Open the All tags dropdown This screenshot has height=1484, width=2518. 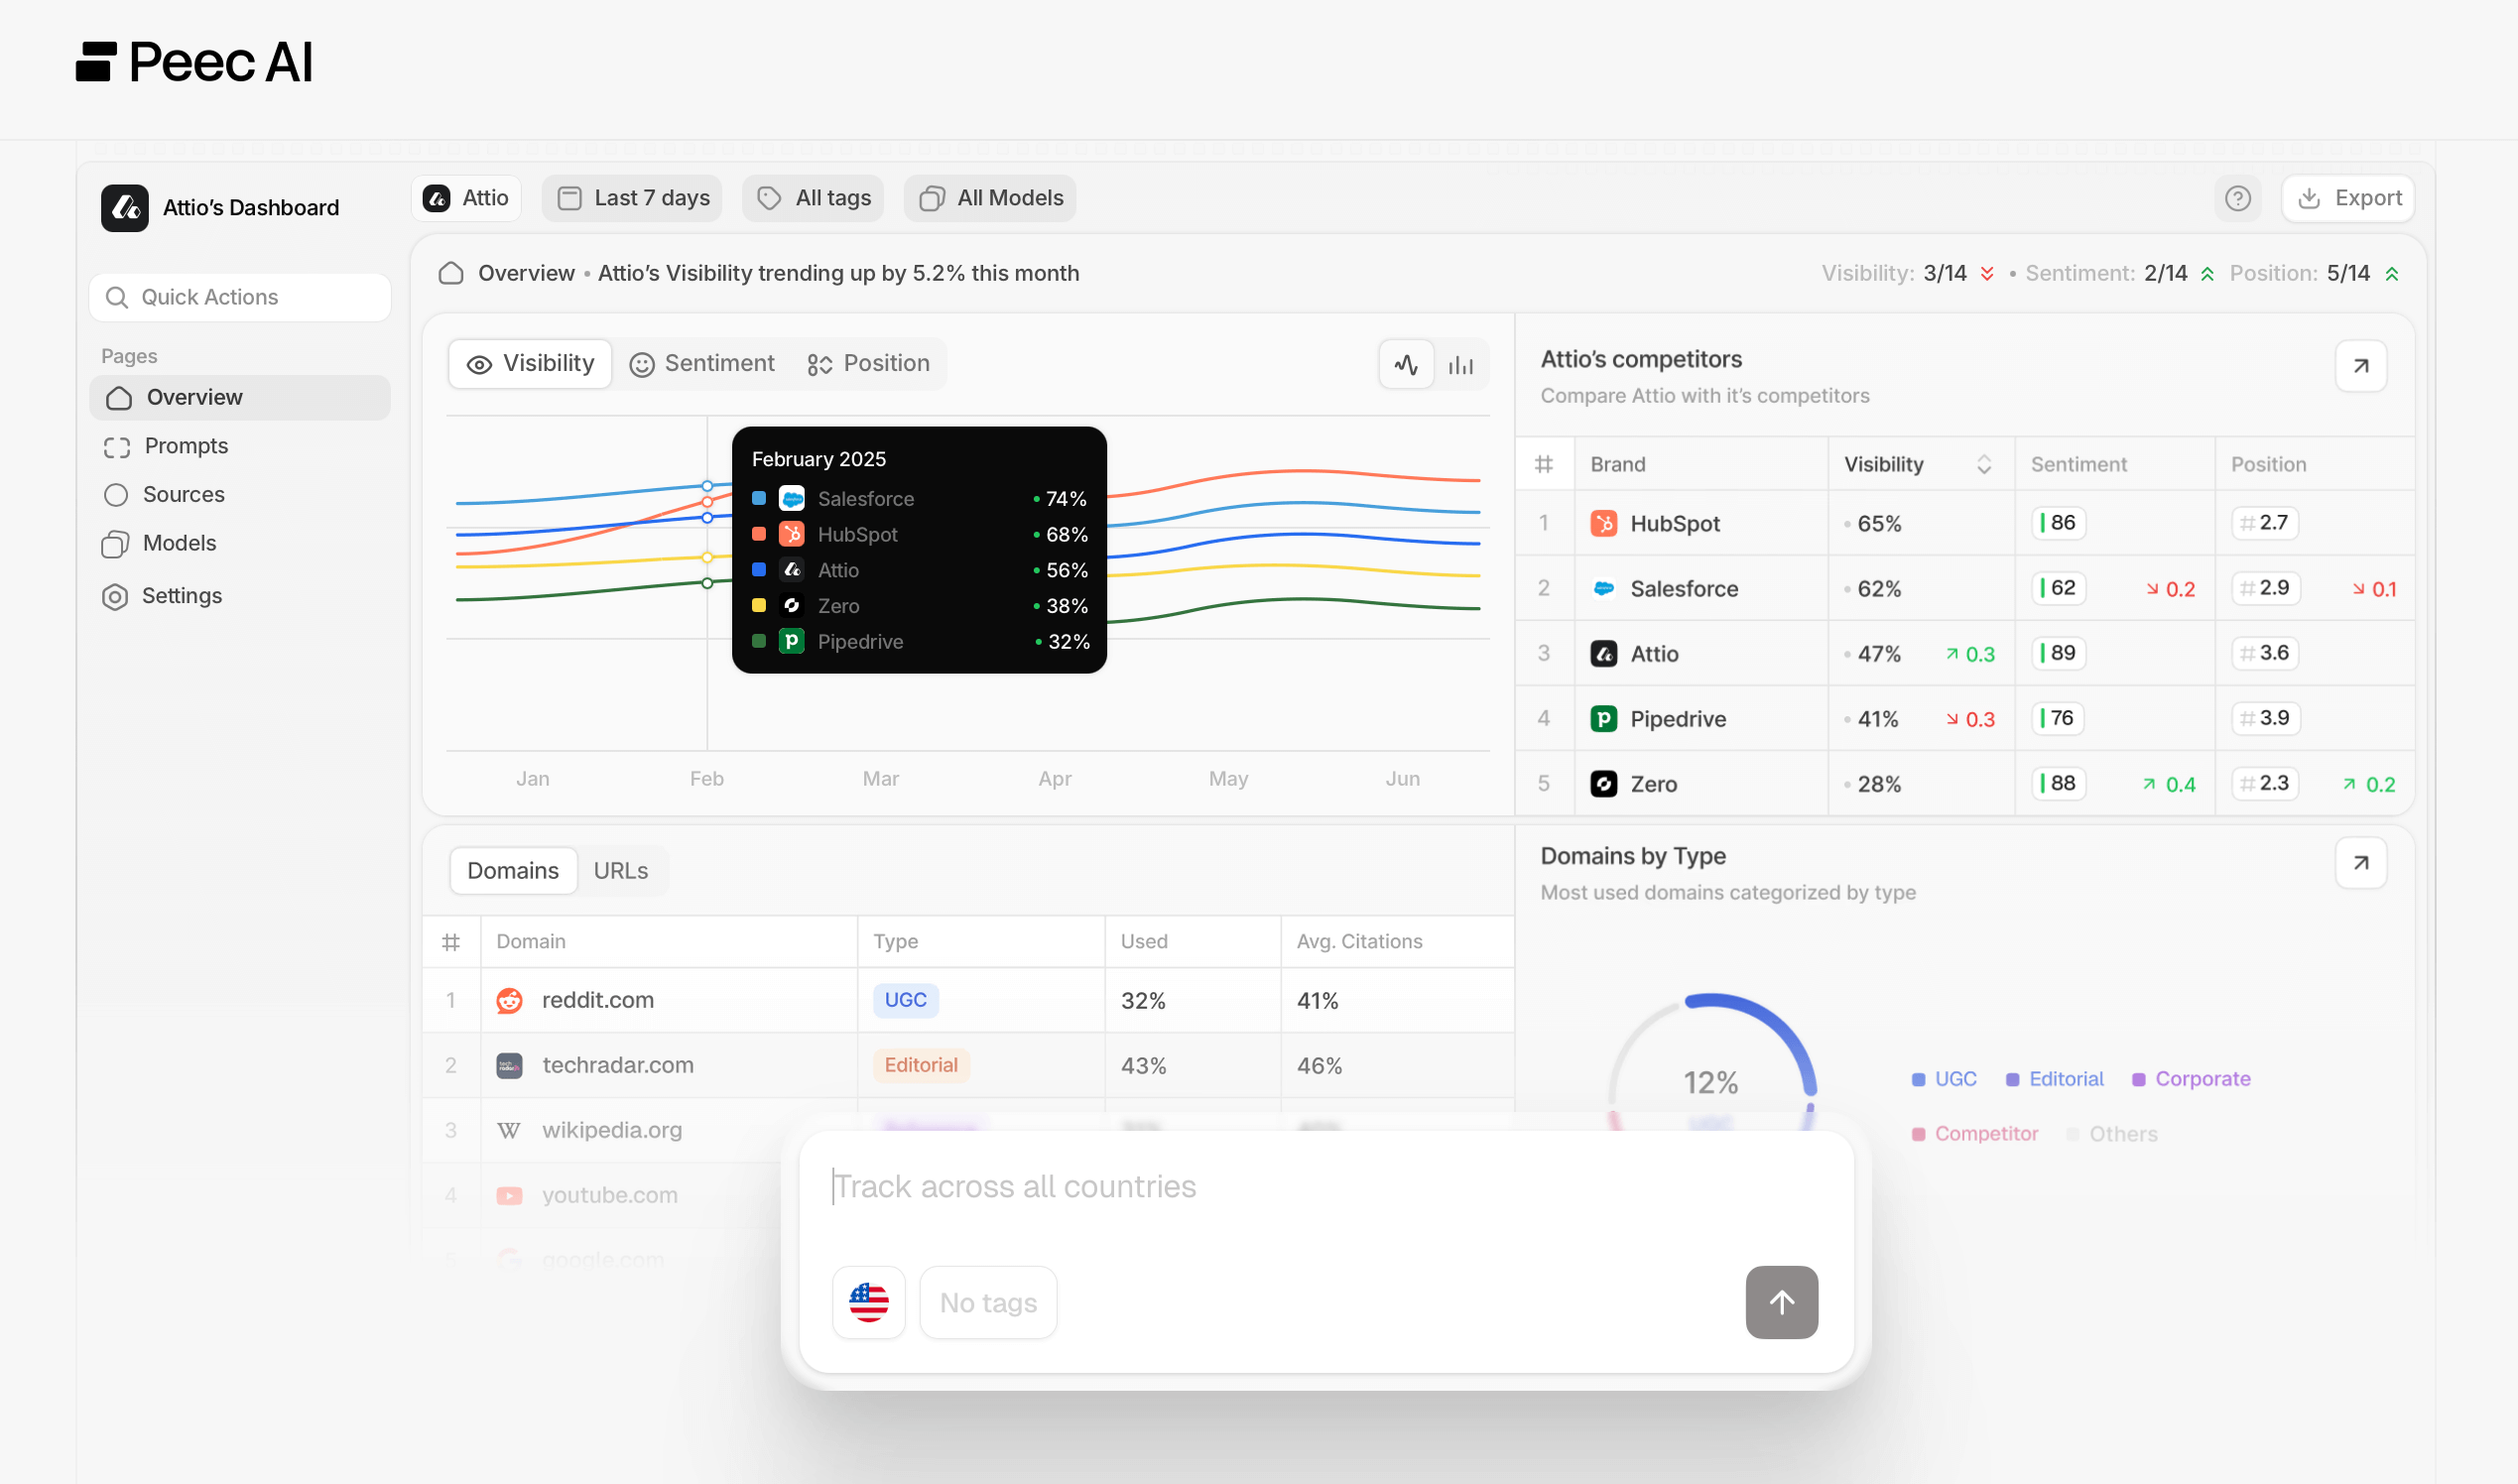[812, 198]
